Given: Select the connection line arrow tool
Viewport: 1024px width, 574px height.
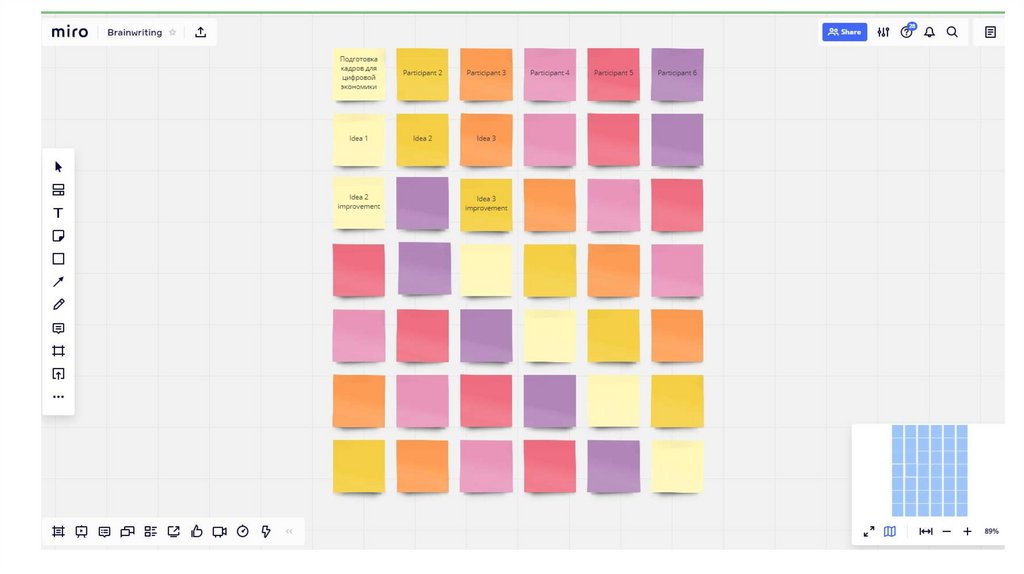Looking at the screenshot, I should click(58, 282).
